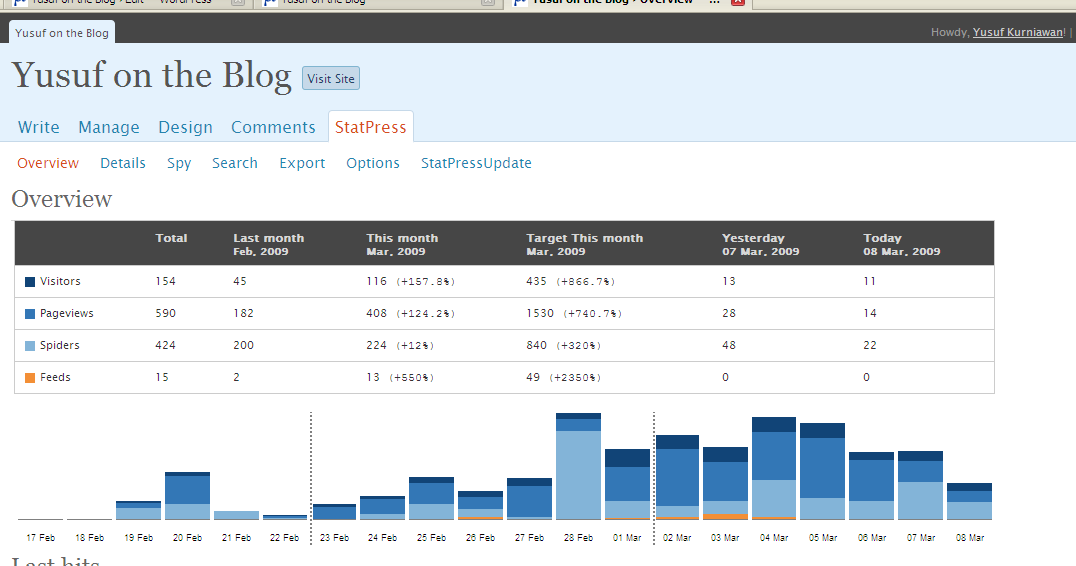Click the Visitors total value 154
Screen dimensions: 1076x566
(165, 281)
